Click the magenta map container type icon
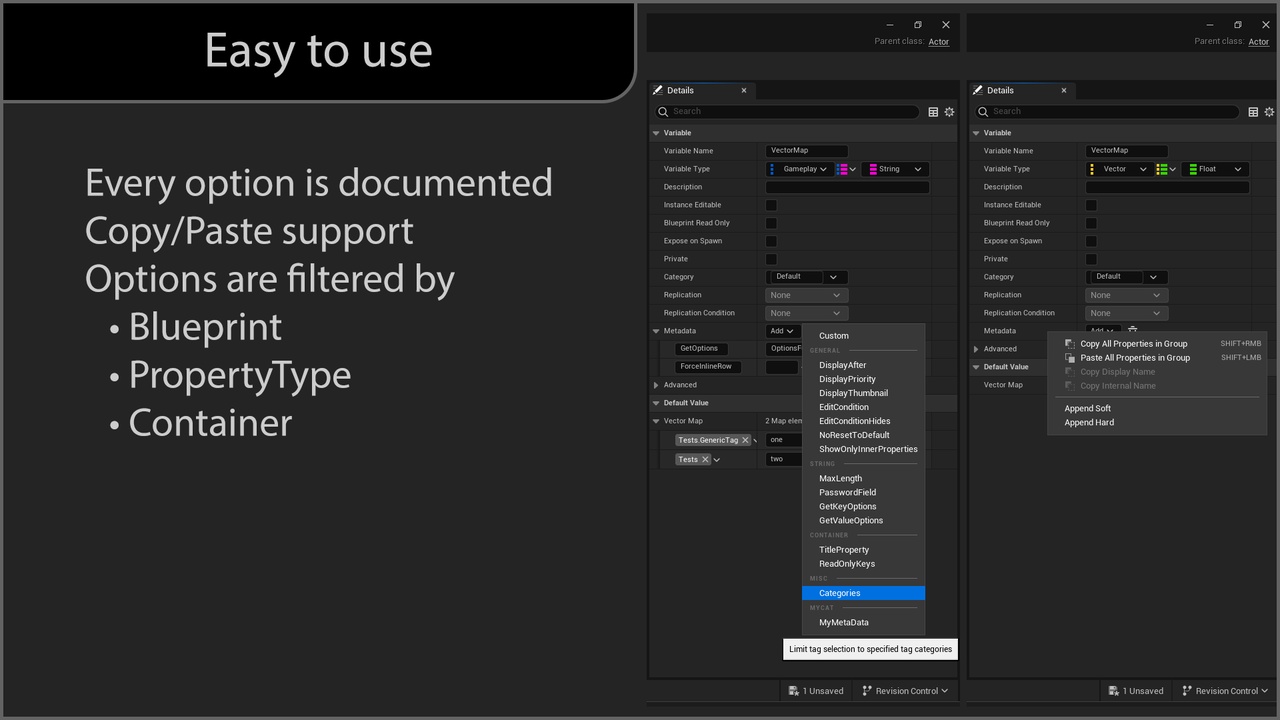 [842, 169]
